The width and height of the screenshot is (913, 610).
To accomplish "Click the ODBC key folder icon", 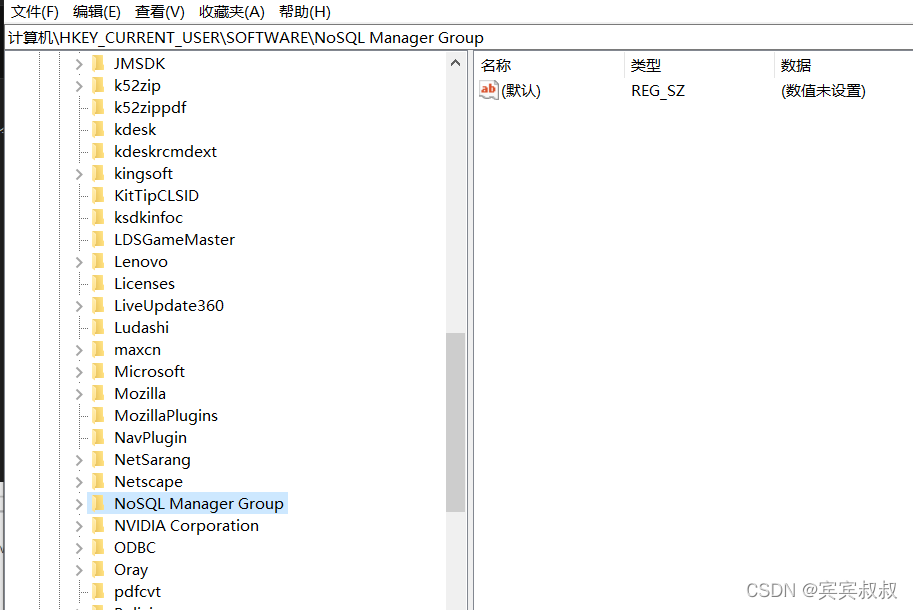I will [99, 547].
